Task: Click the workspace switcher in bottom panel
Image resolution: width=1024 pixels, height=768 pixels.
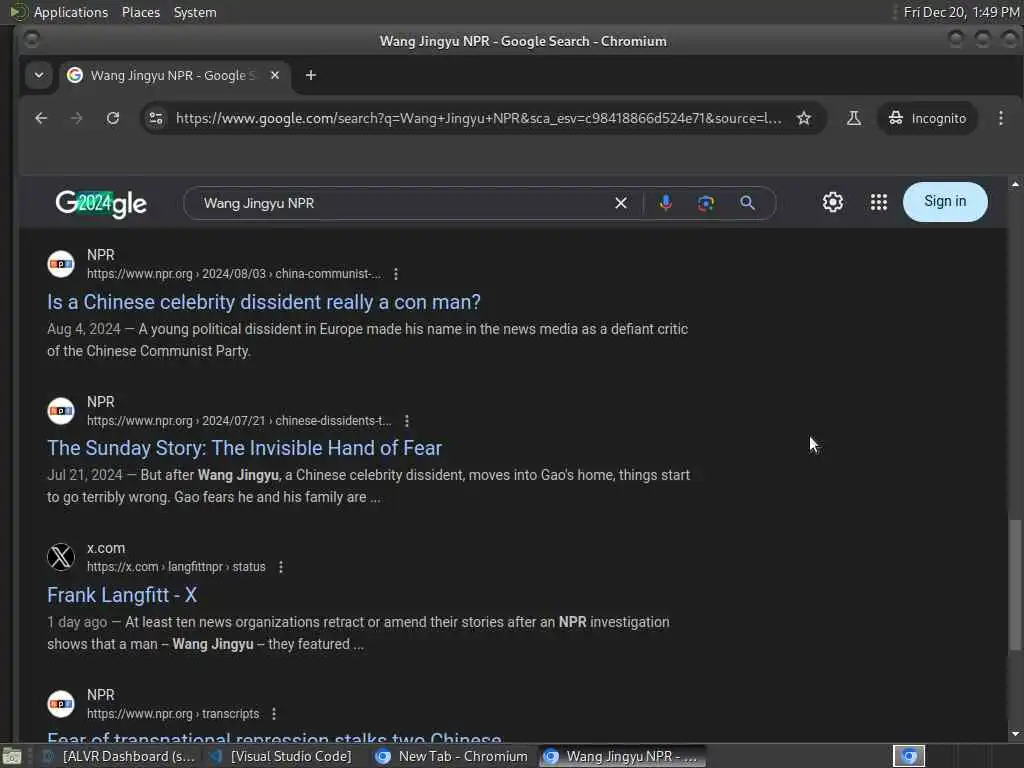Action: [x=909, y=756]
